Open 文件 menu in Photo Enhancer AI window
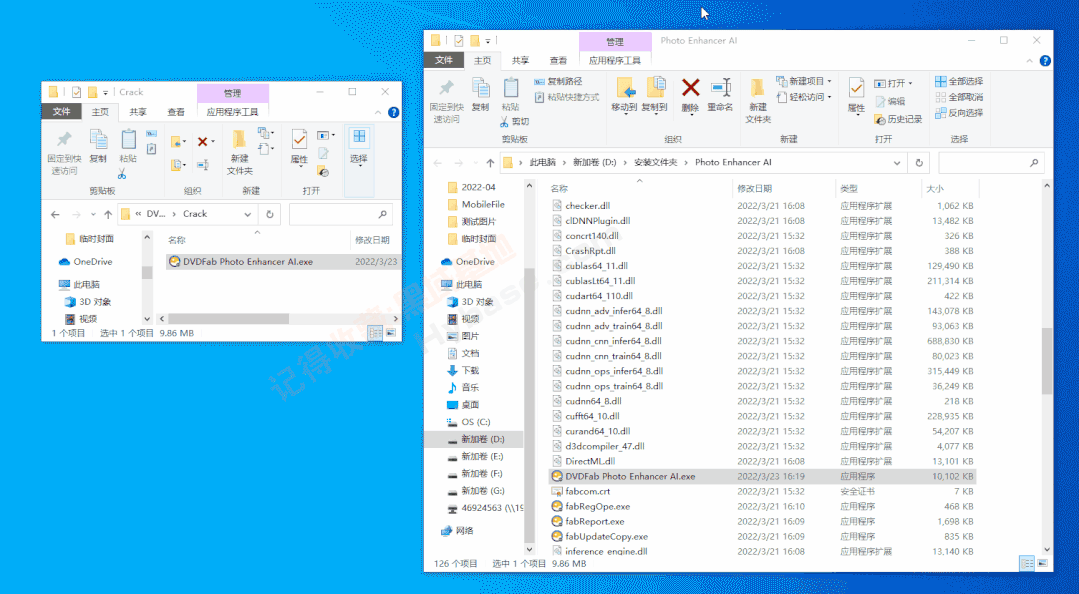Viewport: 1079px width, 594px height. 444,61
